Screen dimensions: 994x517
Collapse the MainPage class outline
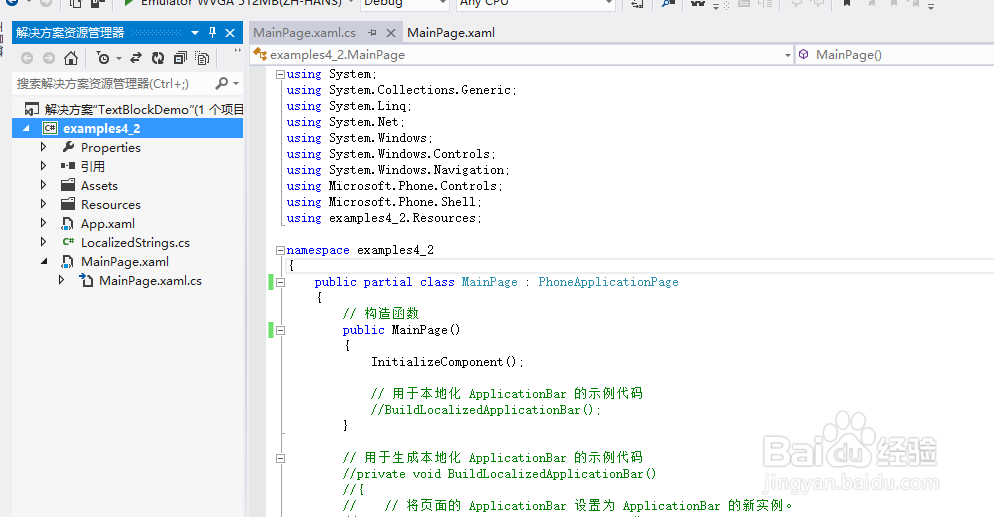(280, 283)
